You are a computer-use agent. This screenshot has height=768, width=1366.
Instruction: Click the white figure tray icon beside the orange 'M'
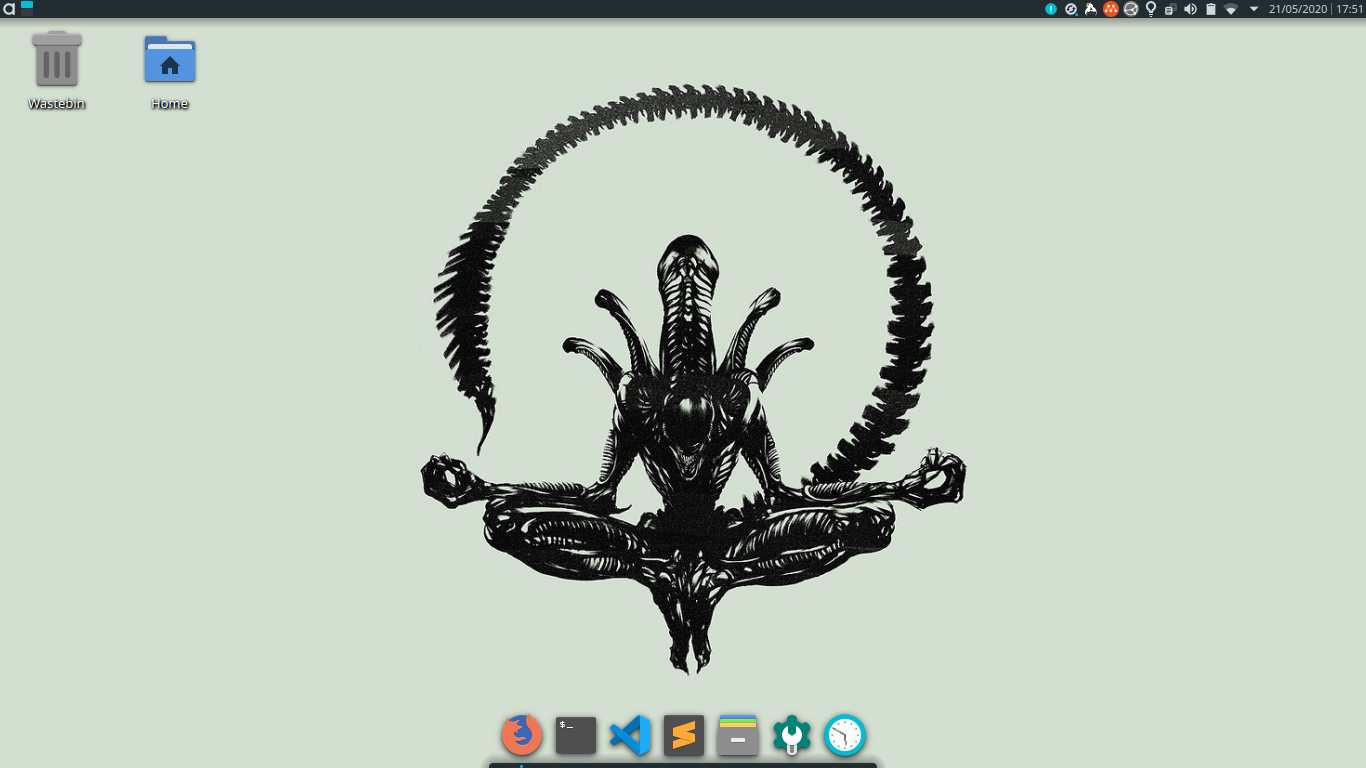pos(1090,9)
